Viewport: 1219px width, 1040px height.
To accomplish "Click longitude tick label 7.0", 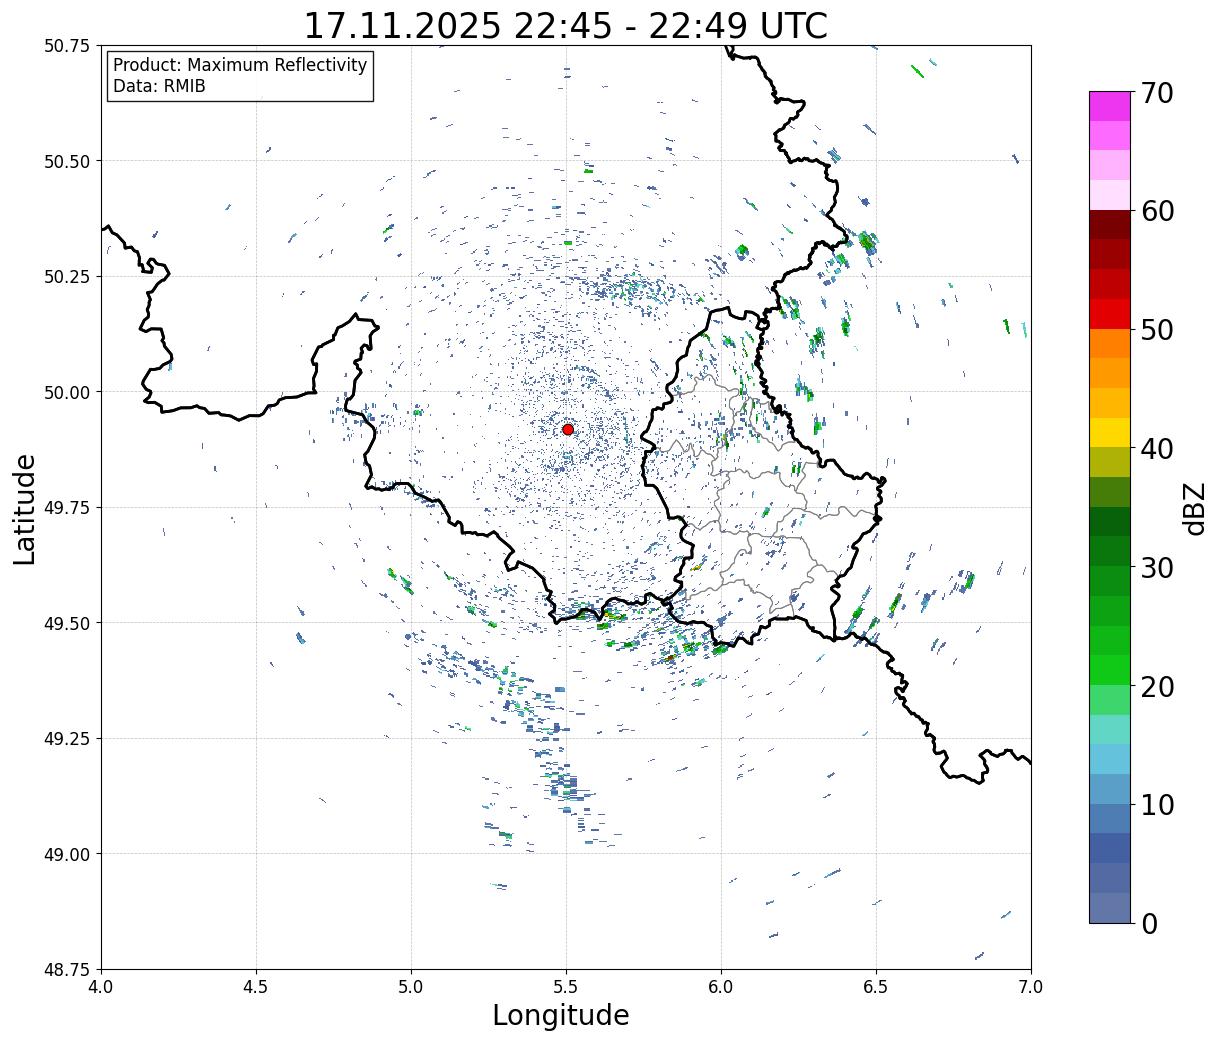I will (1031, 987).
